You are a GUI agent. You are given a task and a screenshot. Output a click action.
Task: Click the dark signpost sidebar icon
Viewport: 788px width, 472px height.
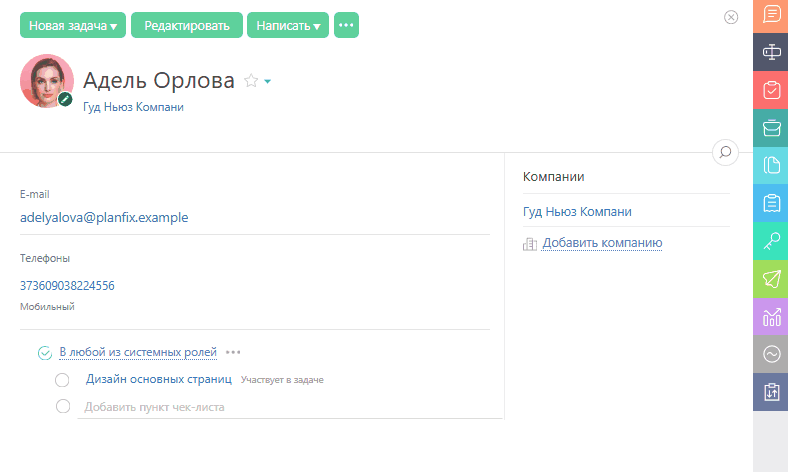coord(770,52)
